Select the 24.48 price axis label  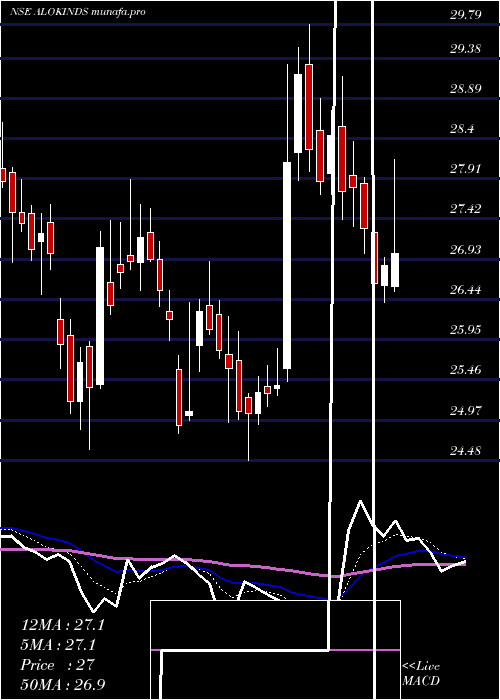[x=466, y=450]
